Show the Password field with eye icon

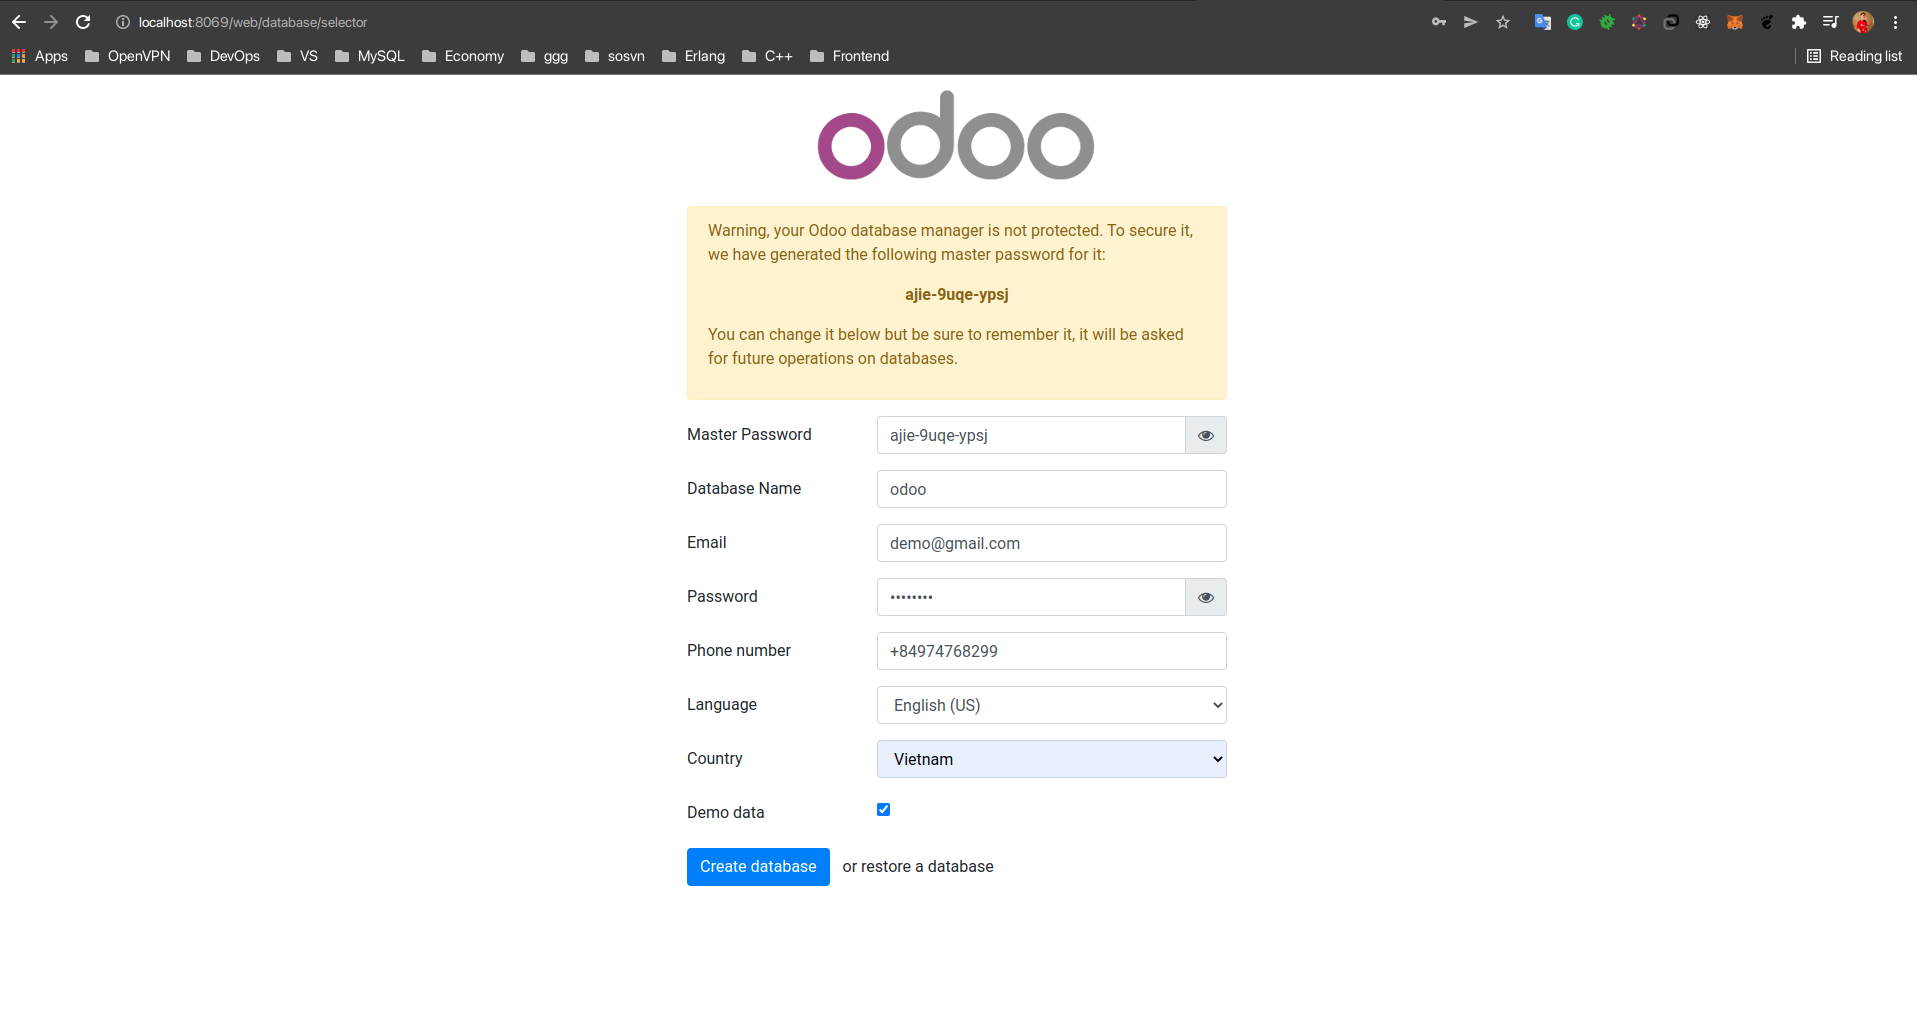coord(1206,597)
